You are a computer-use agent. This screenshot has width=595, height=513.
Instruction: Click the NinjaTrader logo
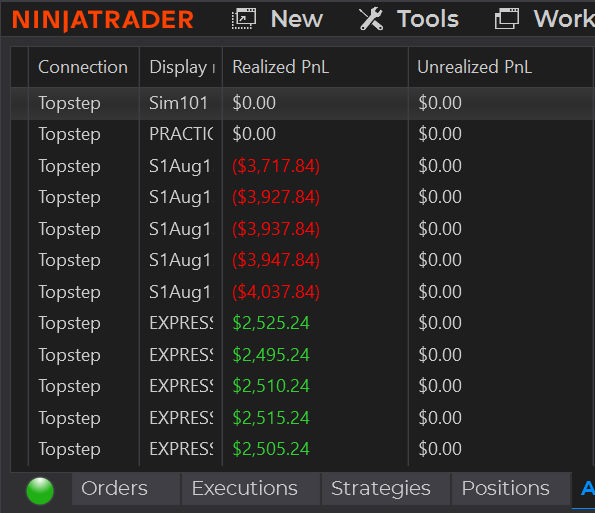click(x=103, y=20)
